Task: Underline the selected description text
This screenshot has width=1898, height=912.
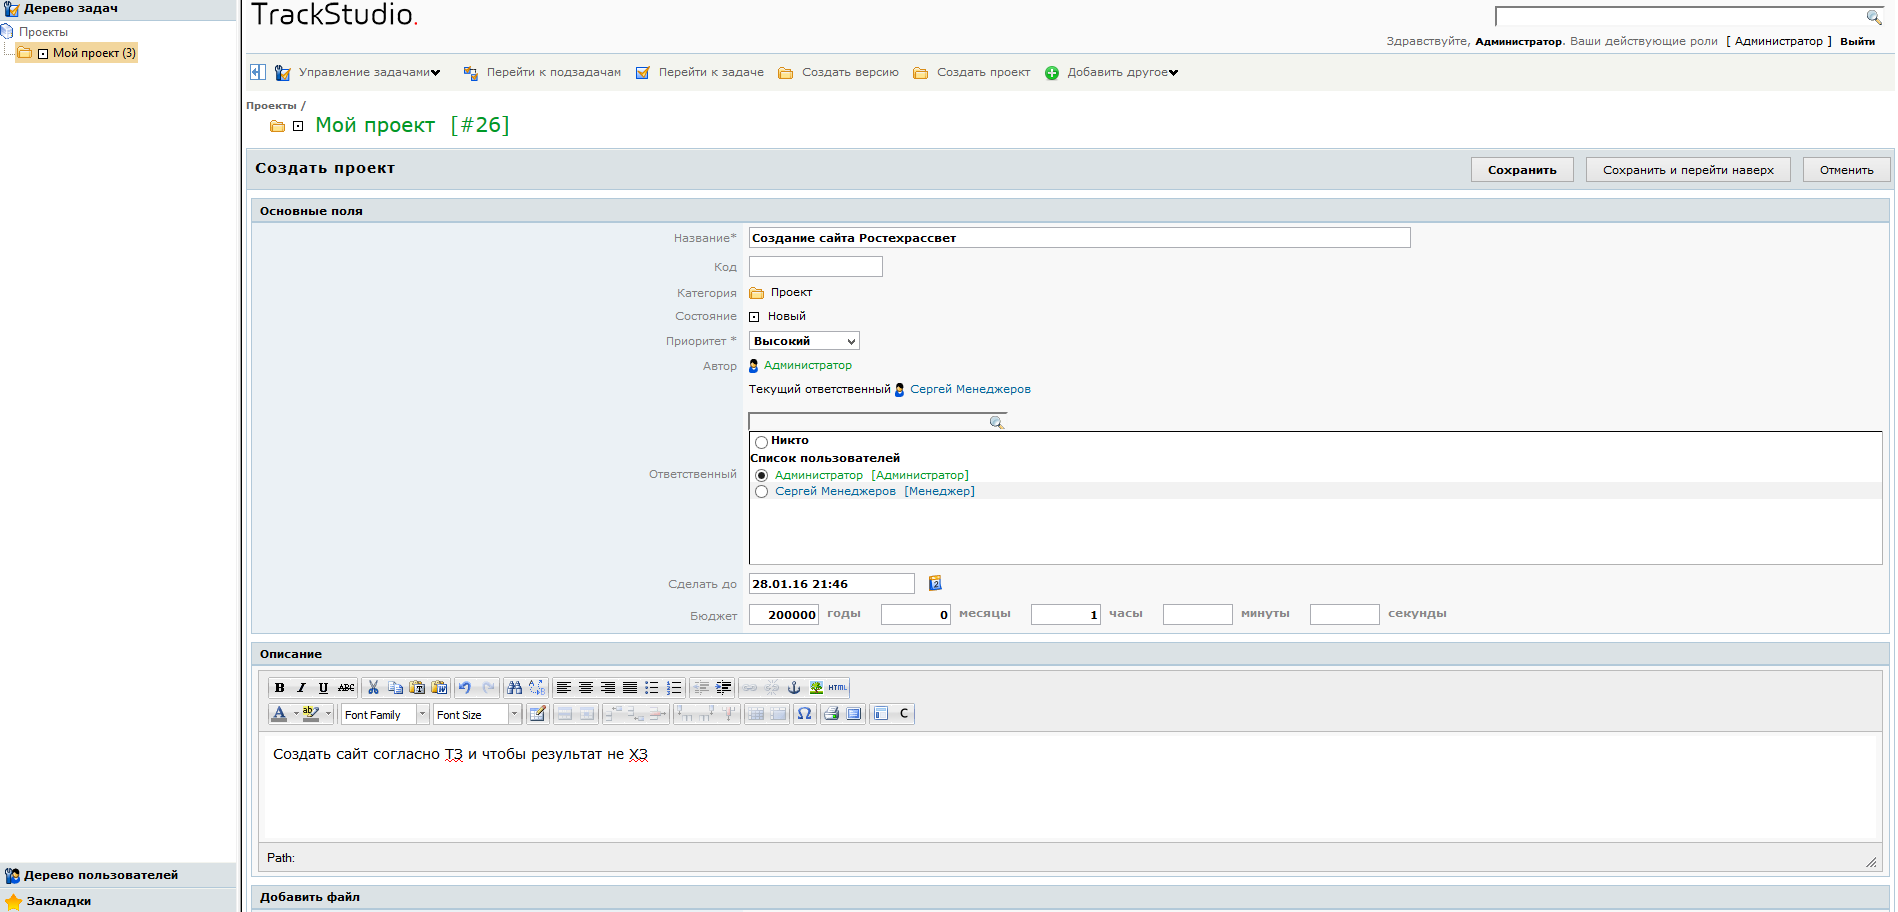Action: (323, 688)
